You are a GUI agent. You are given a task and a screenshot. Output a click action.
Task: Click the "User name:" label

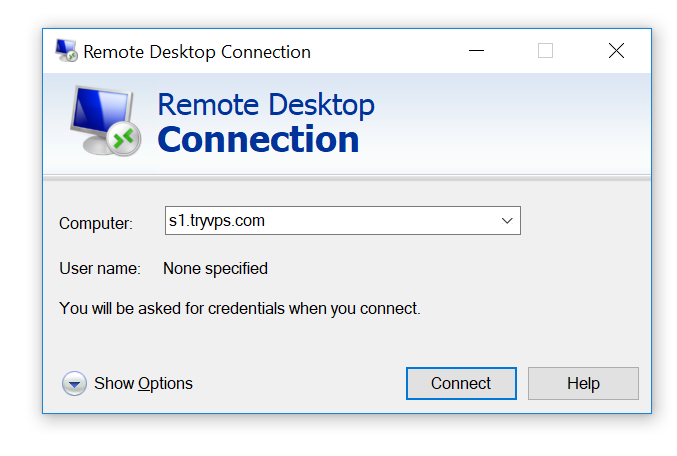(100, 269)
